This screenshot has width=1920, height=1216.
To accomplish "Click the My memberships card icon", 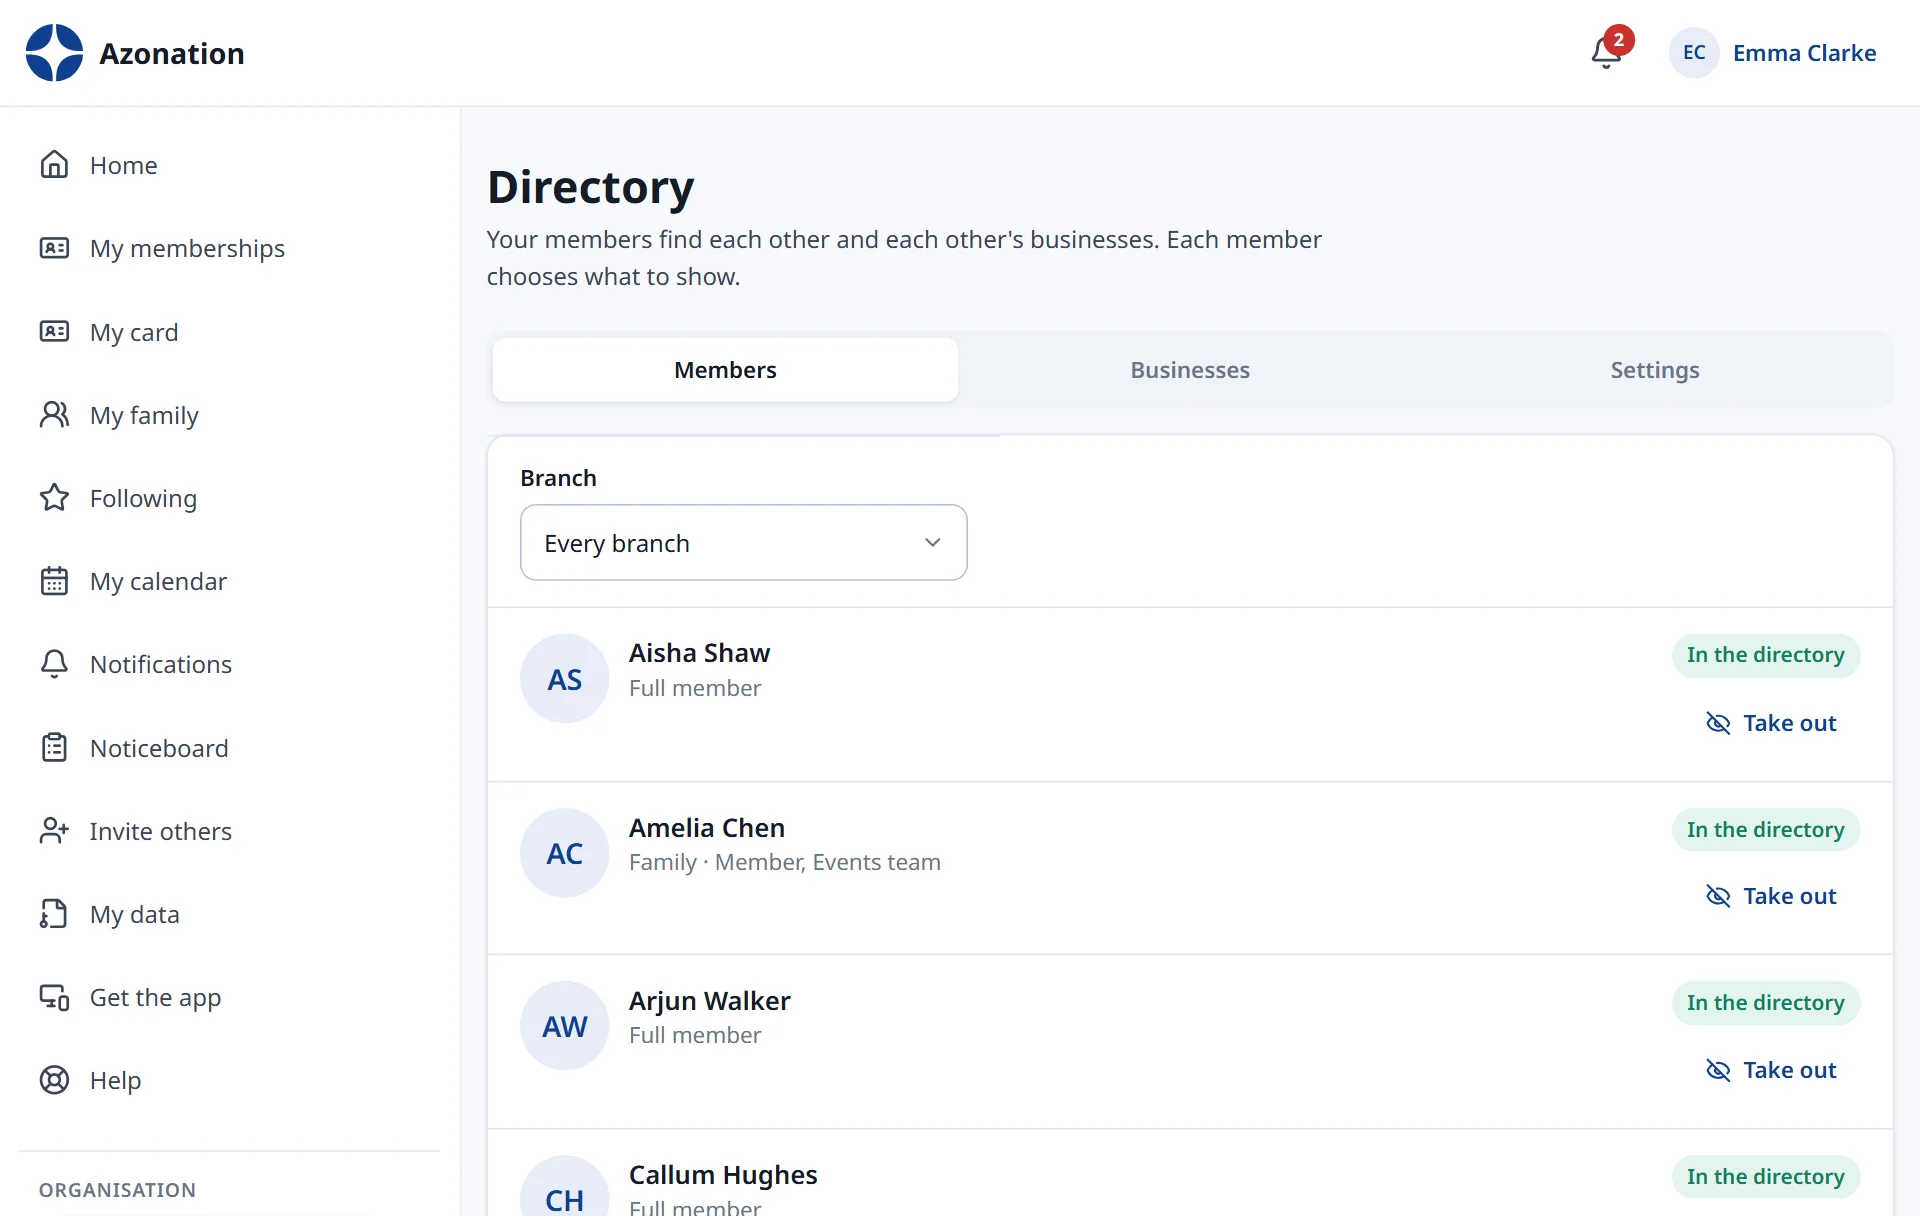I will [54, 248].
